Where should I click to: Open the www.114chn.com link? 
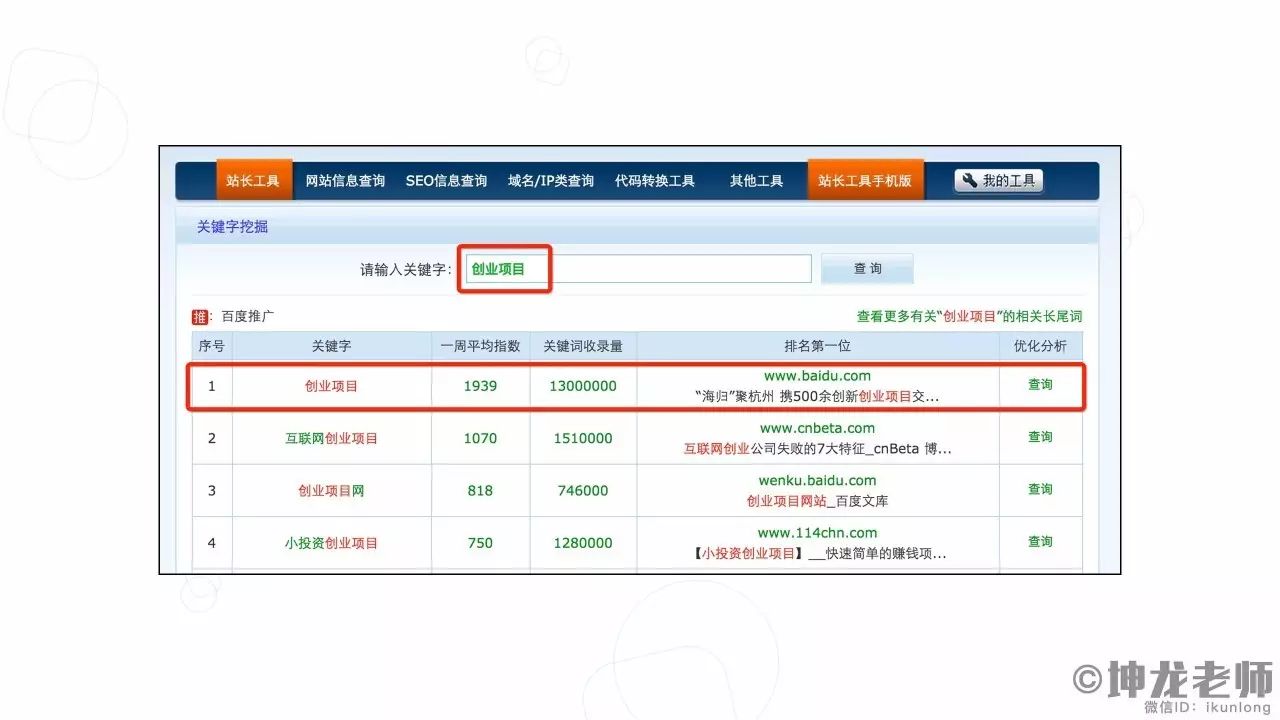pos(817,533)
